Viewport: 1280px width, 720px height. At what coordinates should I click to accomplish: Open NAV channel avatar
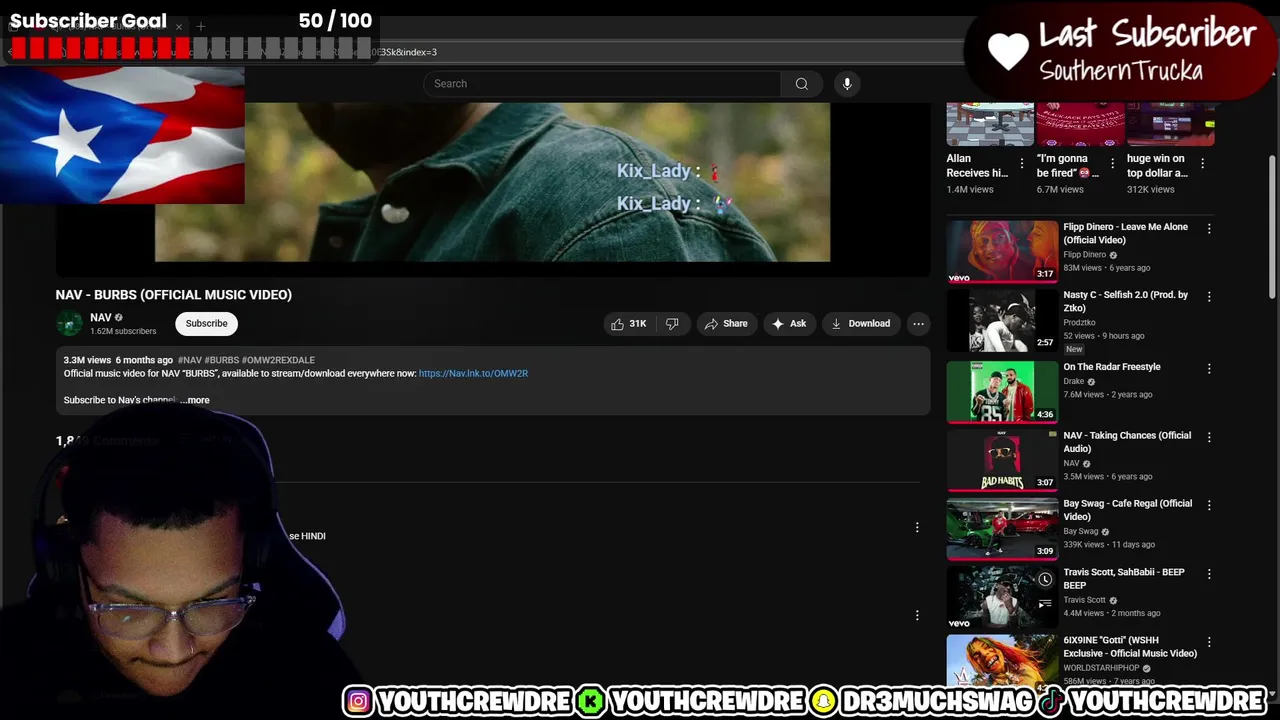pos(69,323)
